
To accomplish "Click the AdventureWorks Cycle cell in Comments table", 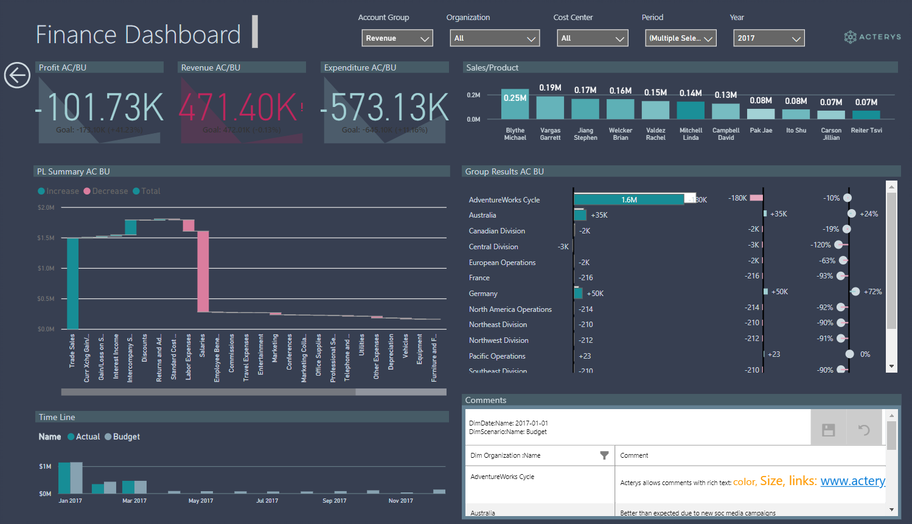I will point(540,486).
